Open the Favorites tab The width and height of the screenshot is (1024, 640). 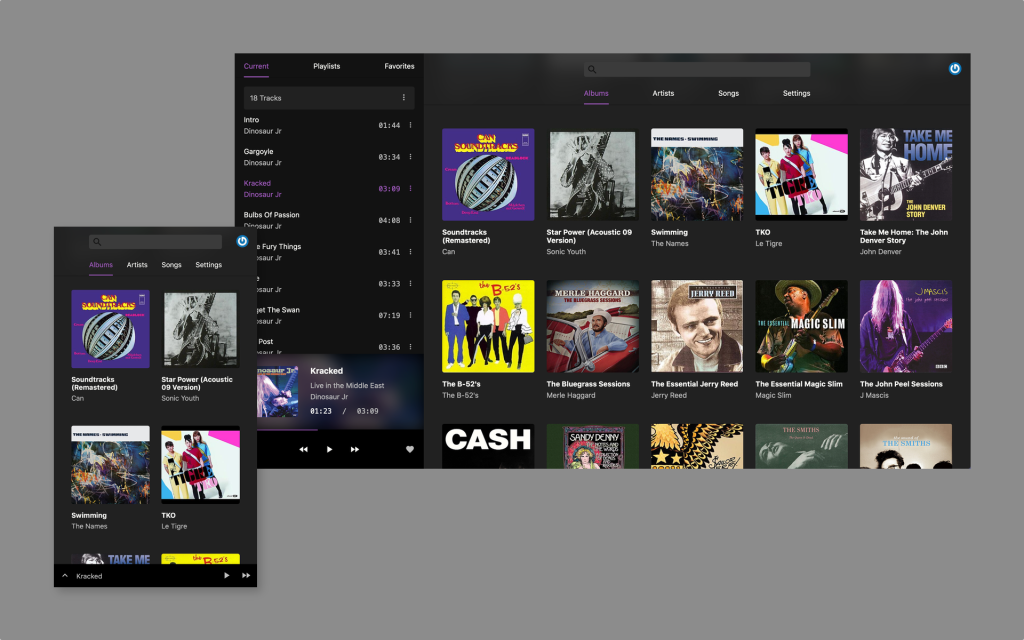click(x=399, y=67)
